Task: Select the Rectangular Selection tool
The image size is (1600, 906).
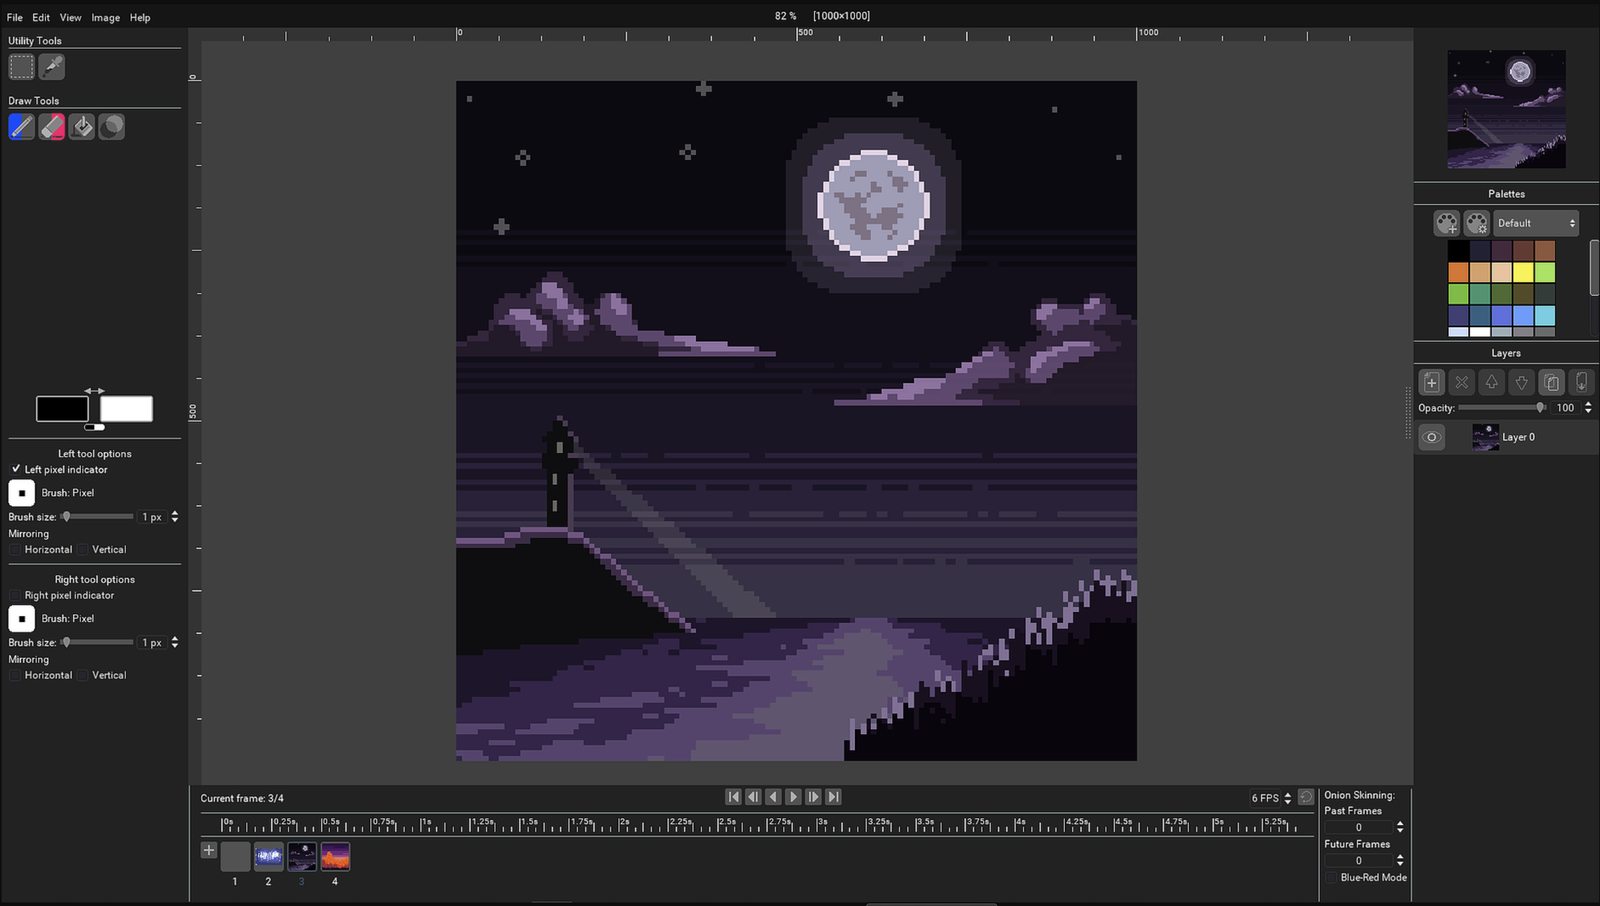Action: (21, 67)
